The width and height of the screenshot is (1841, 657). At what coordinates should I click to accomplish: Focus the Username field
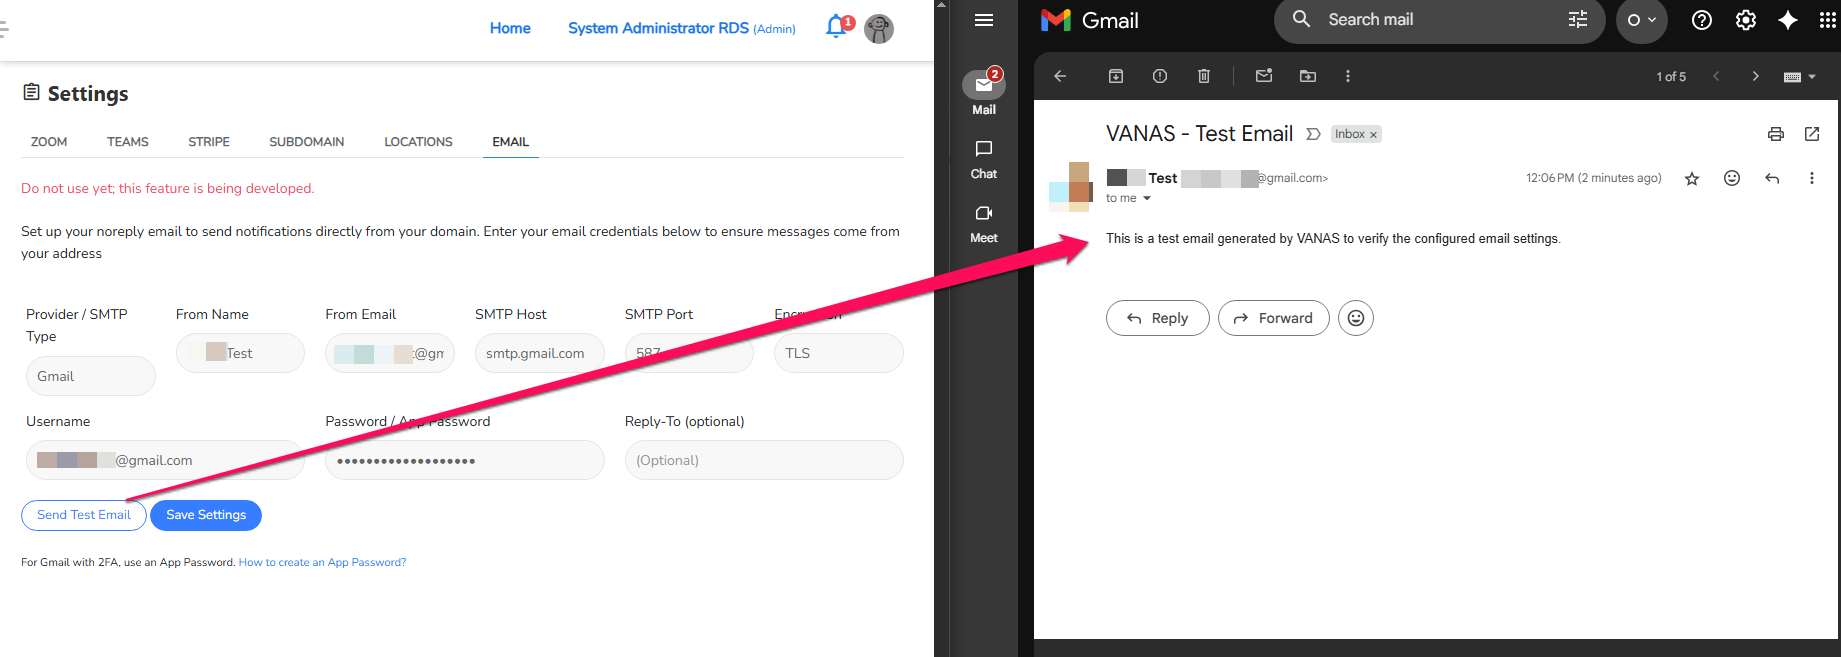coord(165,460)
